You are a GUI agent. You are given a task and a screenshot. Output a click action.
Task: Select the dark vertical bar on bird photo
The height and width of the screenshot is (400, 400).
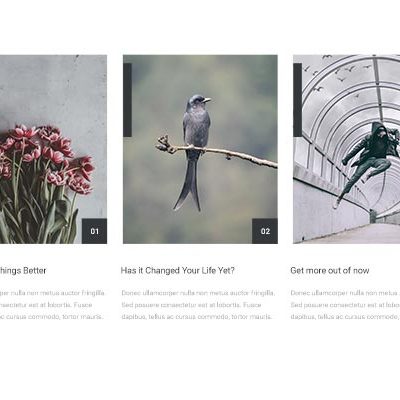point(127,100)
